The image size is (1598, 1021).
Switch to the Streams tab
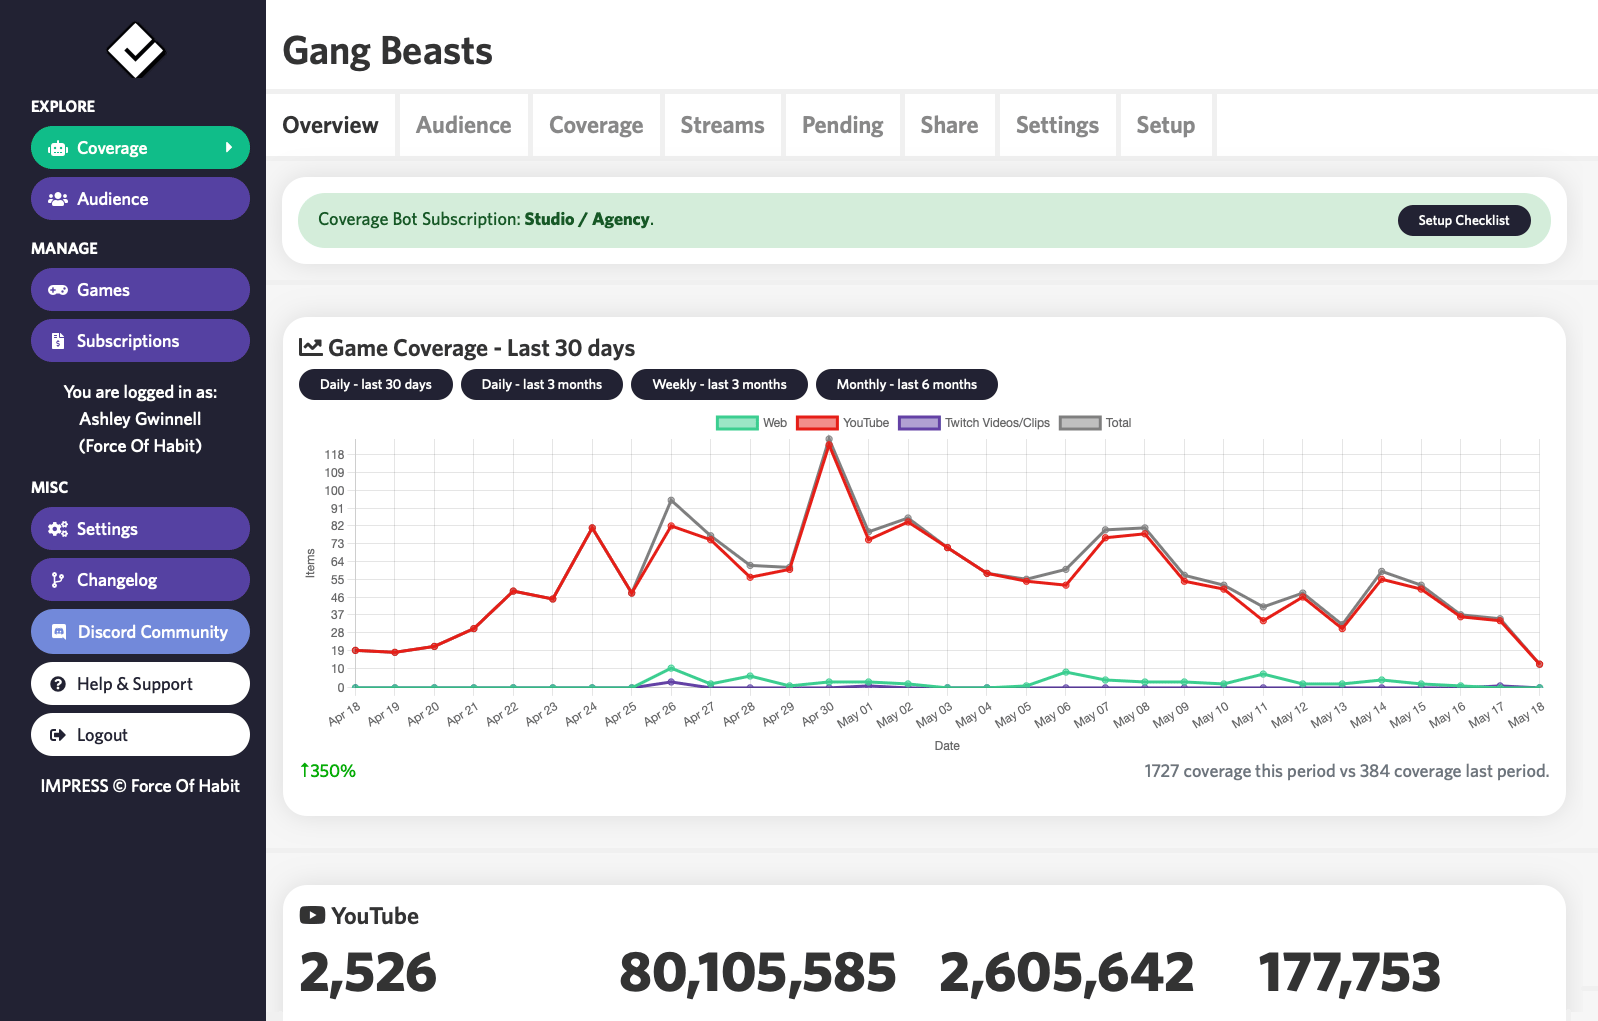(x=722, y=125)
